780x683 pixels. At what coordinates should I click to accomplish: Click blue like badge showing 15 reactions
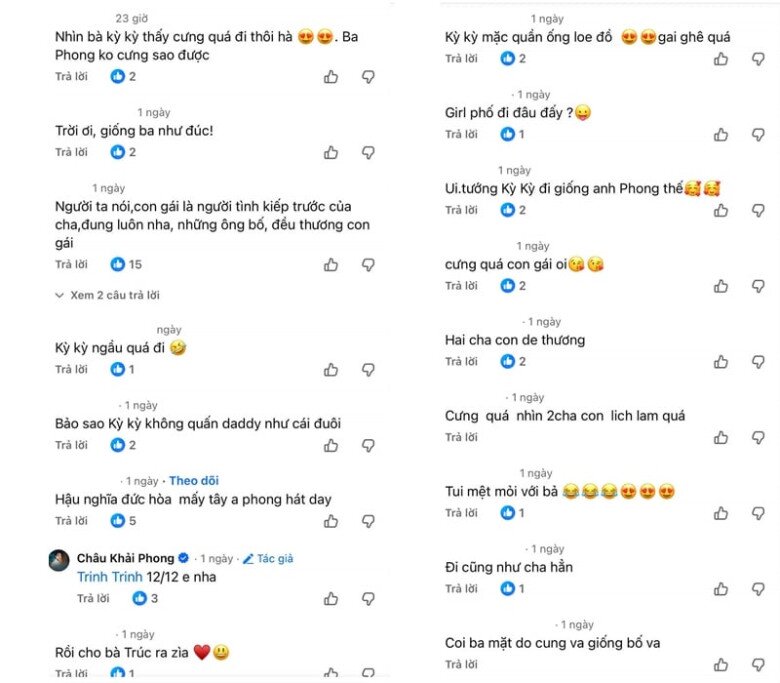pyautogui.click(x=118, y=264)
